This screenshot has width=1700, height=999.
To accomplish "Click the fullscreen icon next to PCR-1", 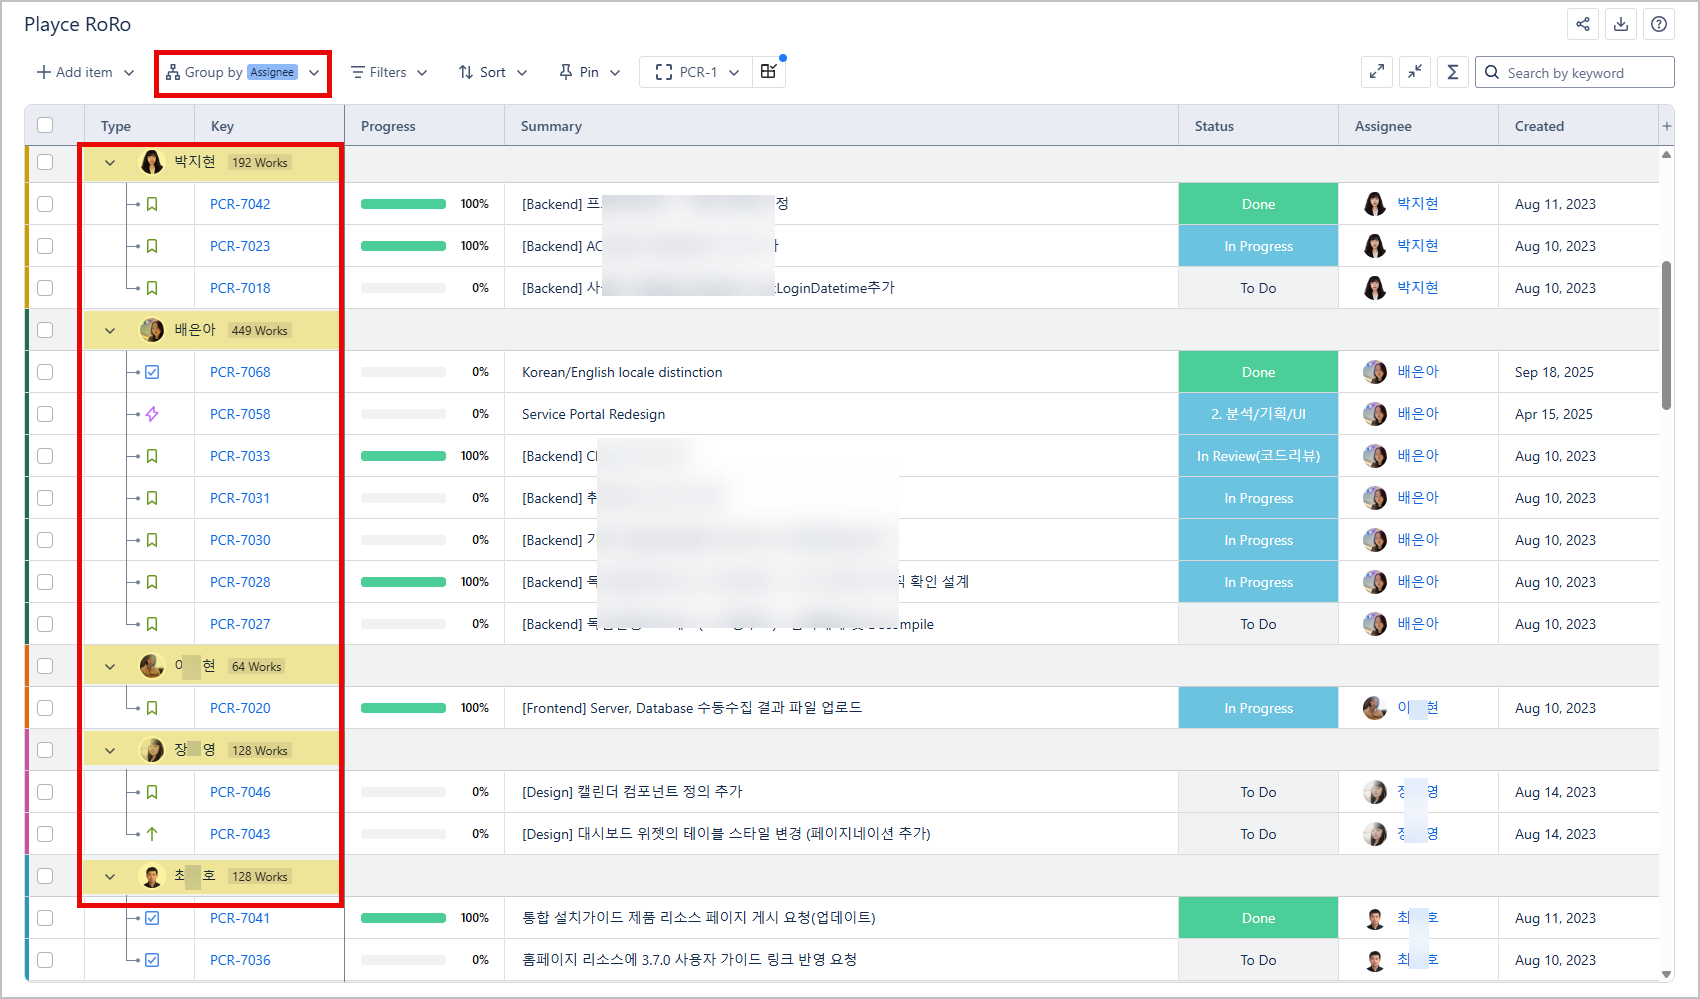I will click(x=663, y=72).
